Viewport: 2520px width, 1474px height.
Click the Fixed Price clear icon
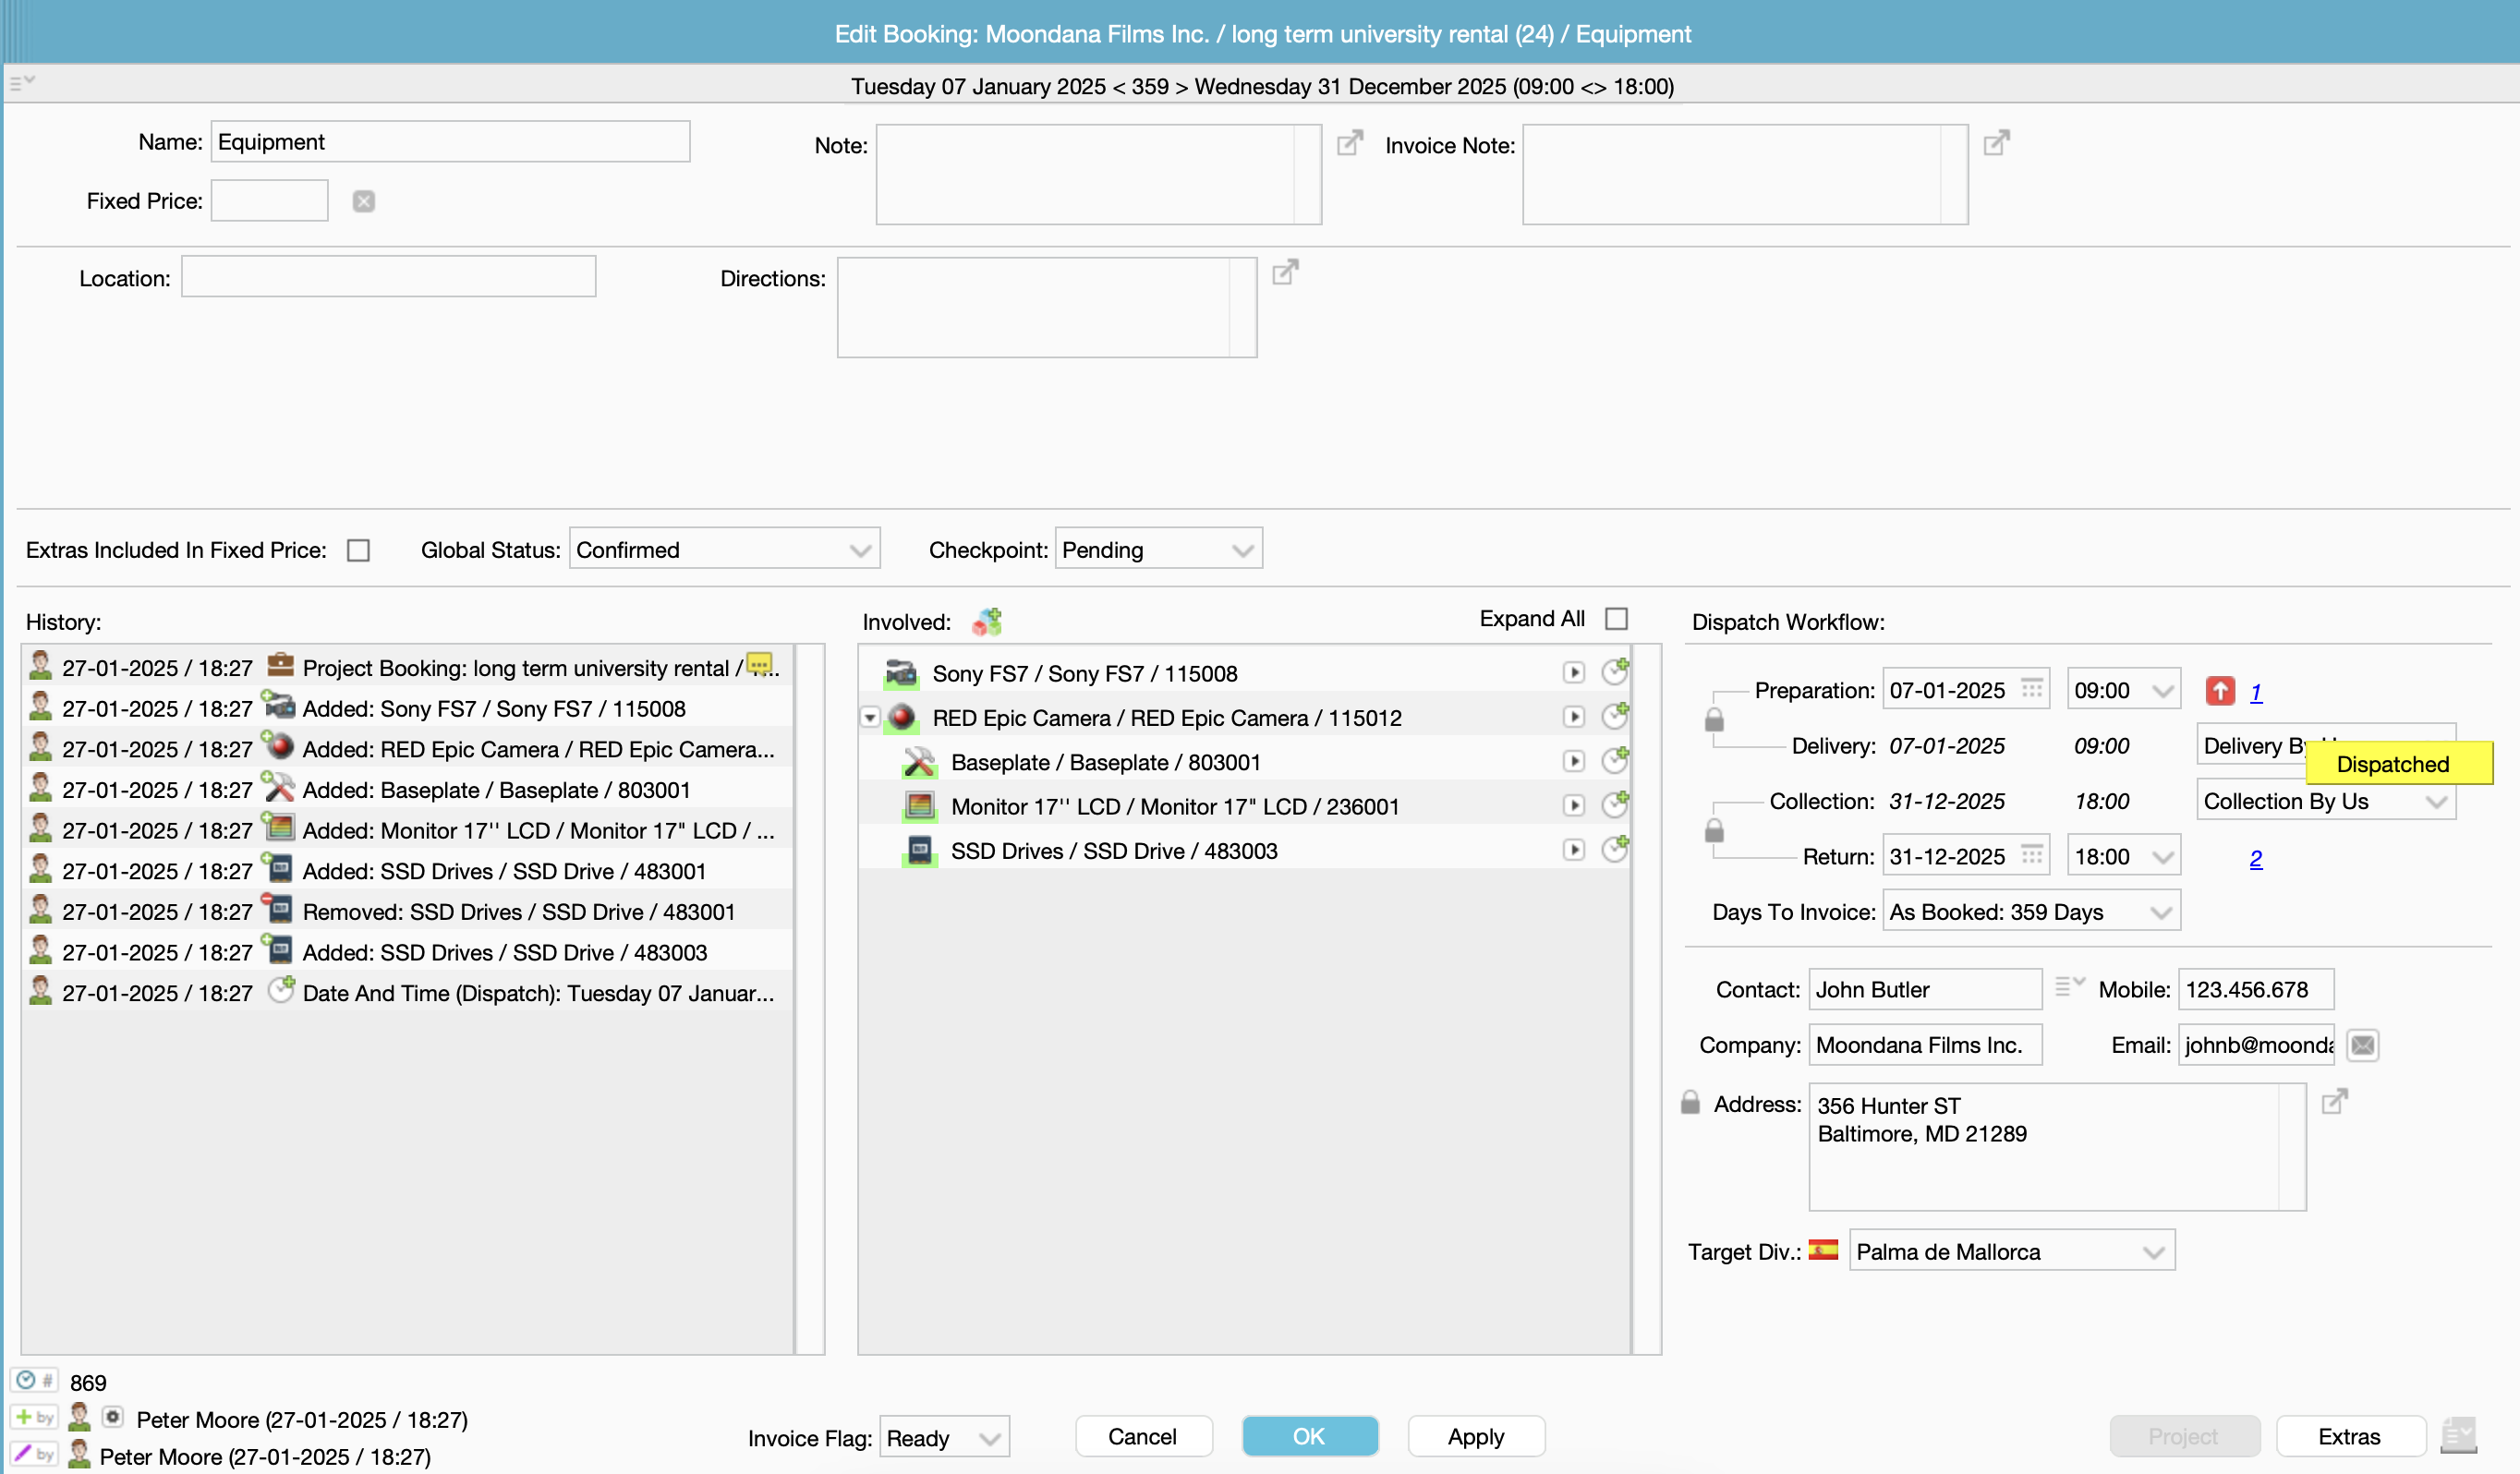(x=364, y=201)
